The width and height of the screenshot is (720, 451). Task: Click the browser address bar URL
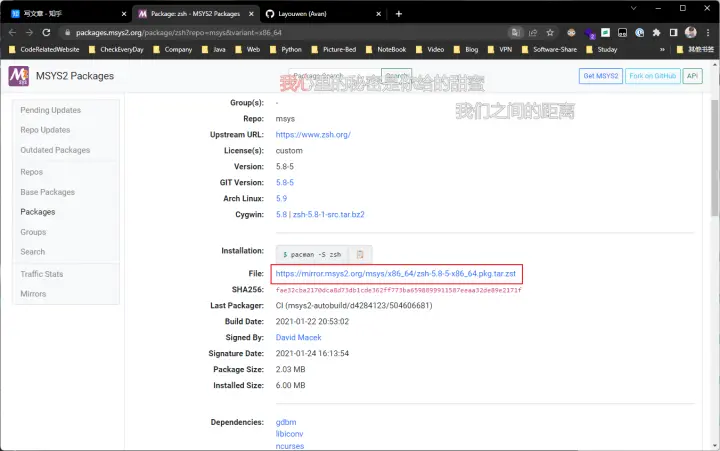pyautogui.click(x=179, y=33)
